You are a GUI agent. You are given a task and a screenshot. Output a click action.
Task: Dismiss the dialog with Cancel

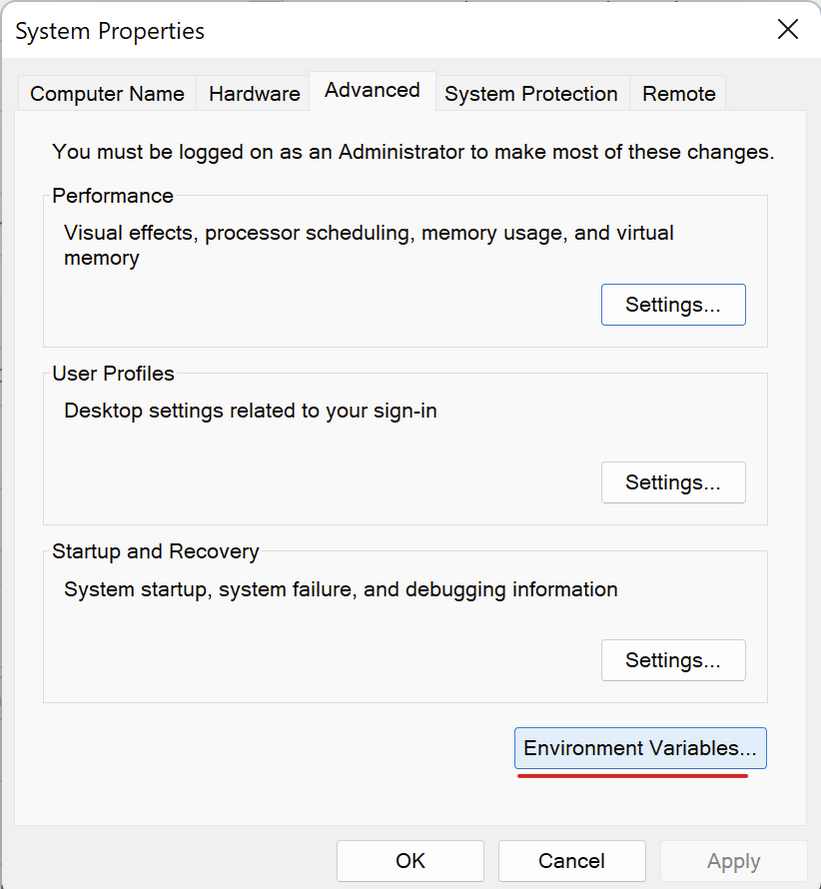pos(572,861)
